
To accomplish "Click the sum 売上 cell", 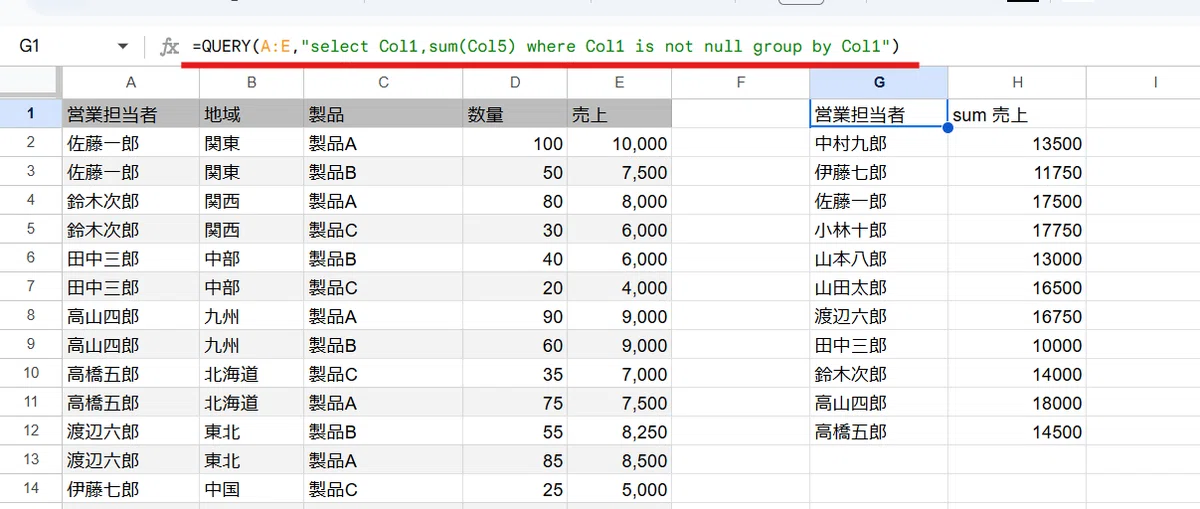I will (x=1017, y=114).
